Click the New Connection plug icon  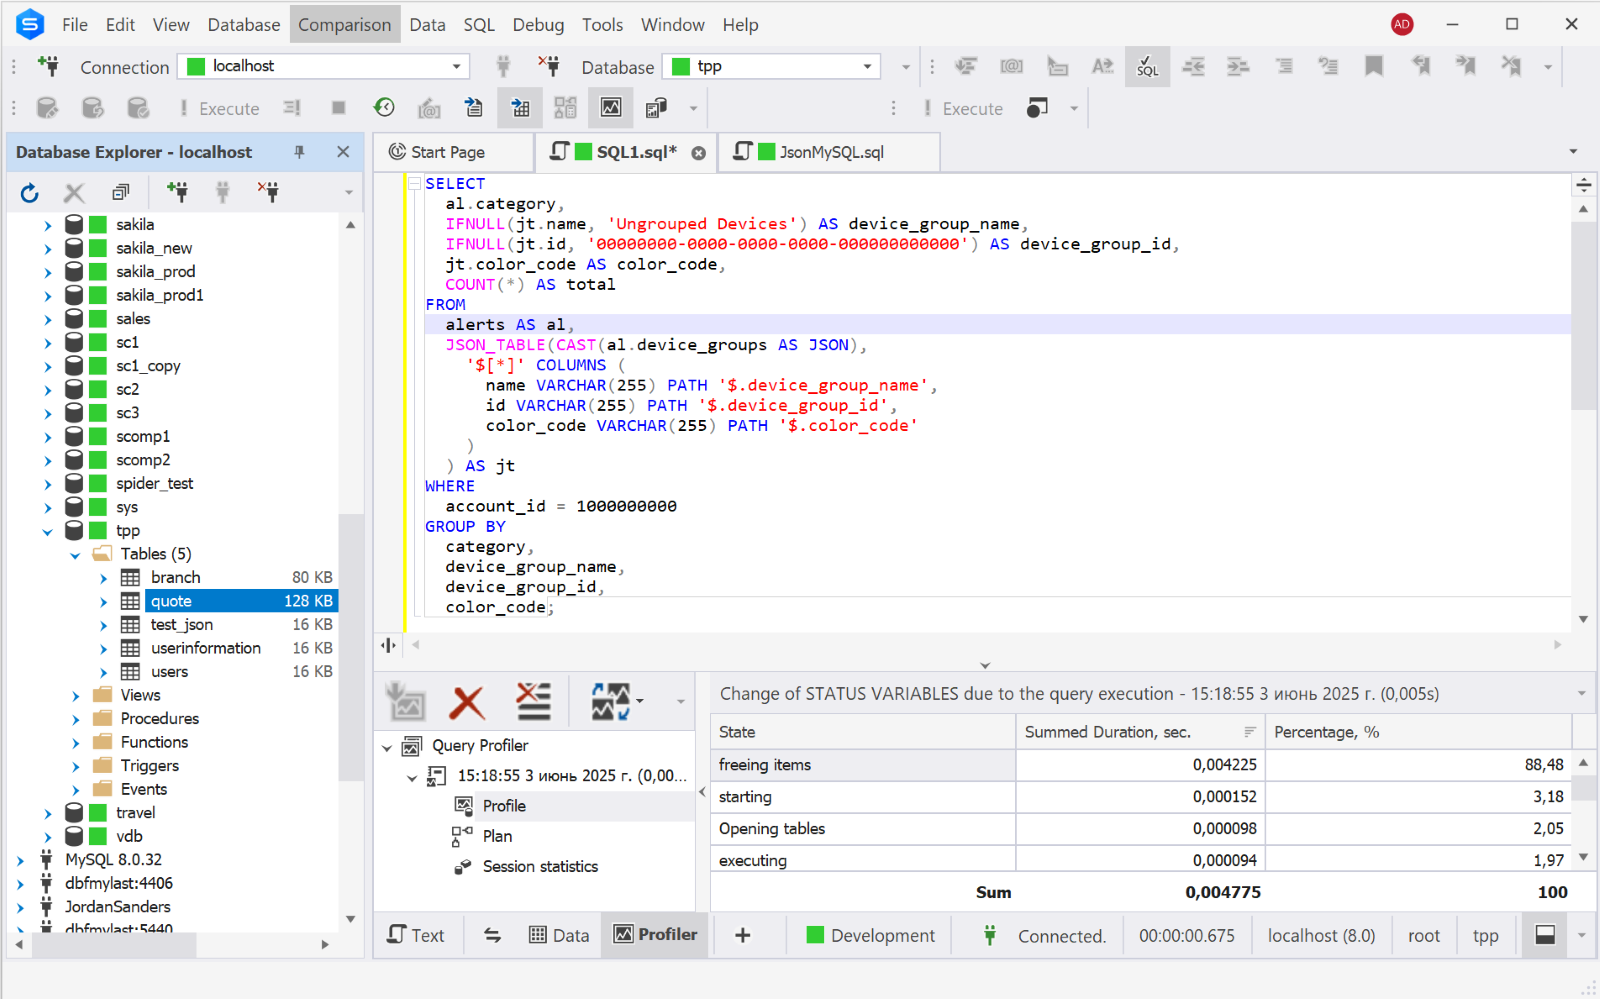coord(47,66)
